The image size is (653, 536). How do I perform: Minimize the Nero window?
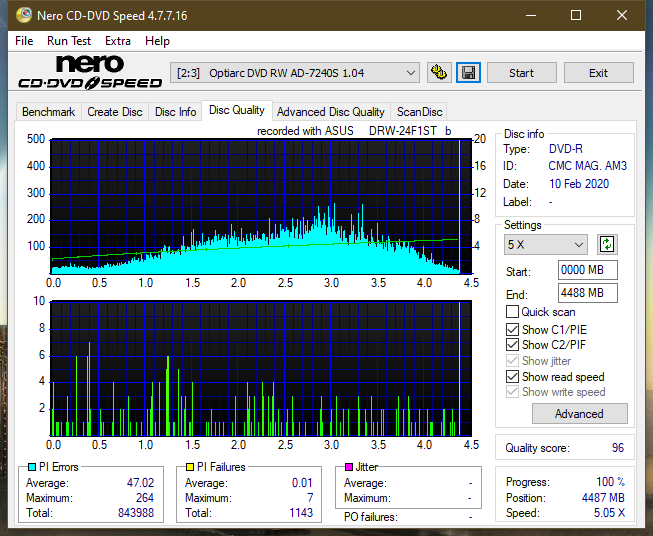531,15
